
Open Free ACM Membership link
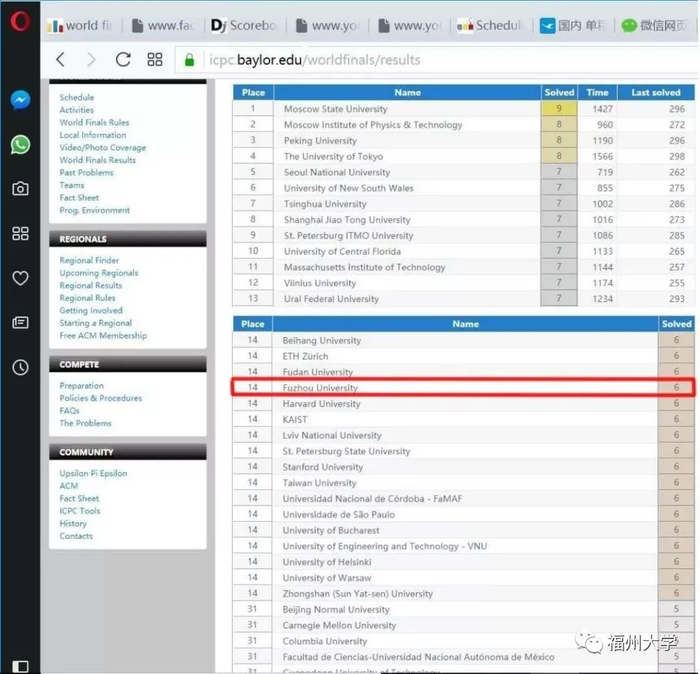coord(103,335)
